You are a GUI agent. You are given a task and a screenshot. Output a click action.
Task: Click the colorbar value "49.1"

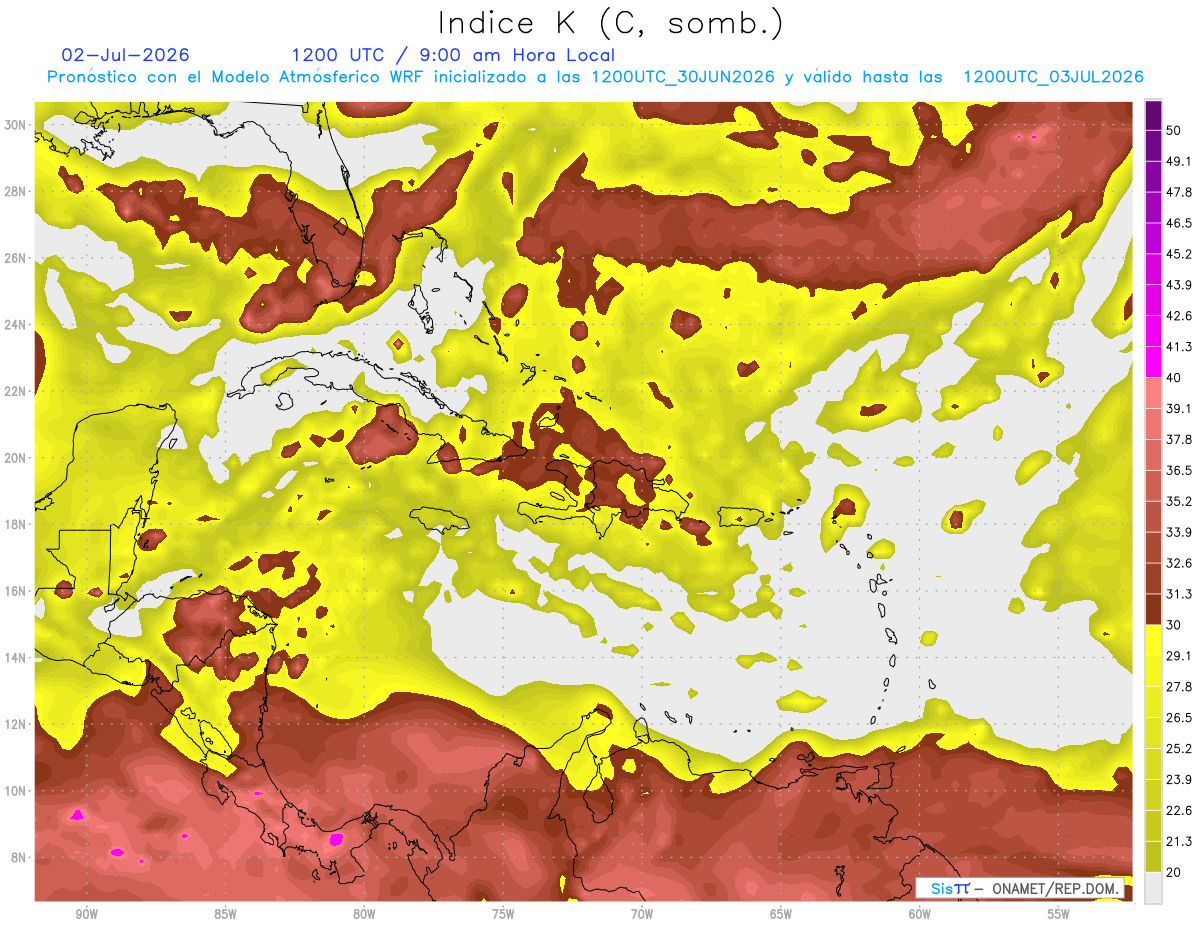1180,161
